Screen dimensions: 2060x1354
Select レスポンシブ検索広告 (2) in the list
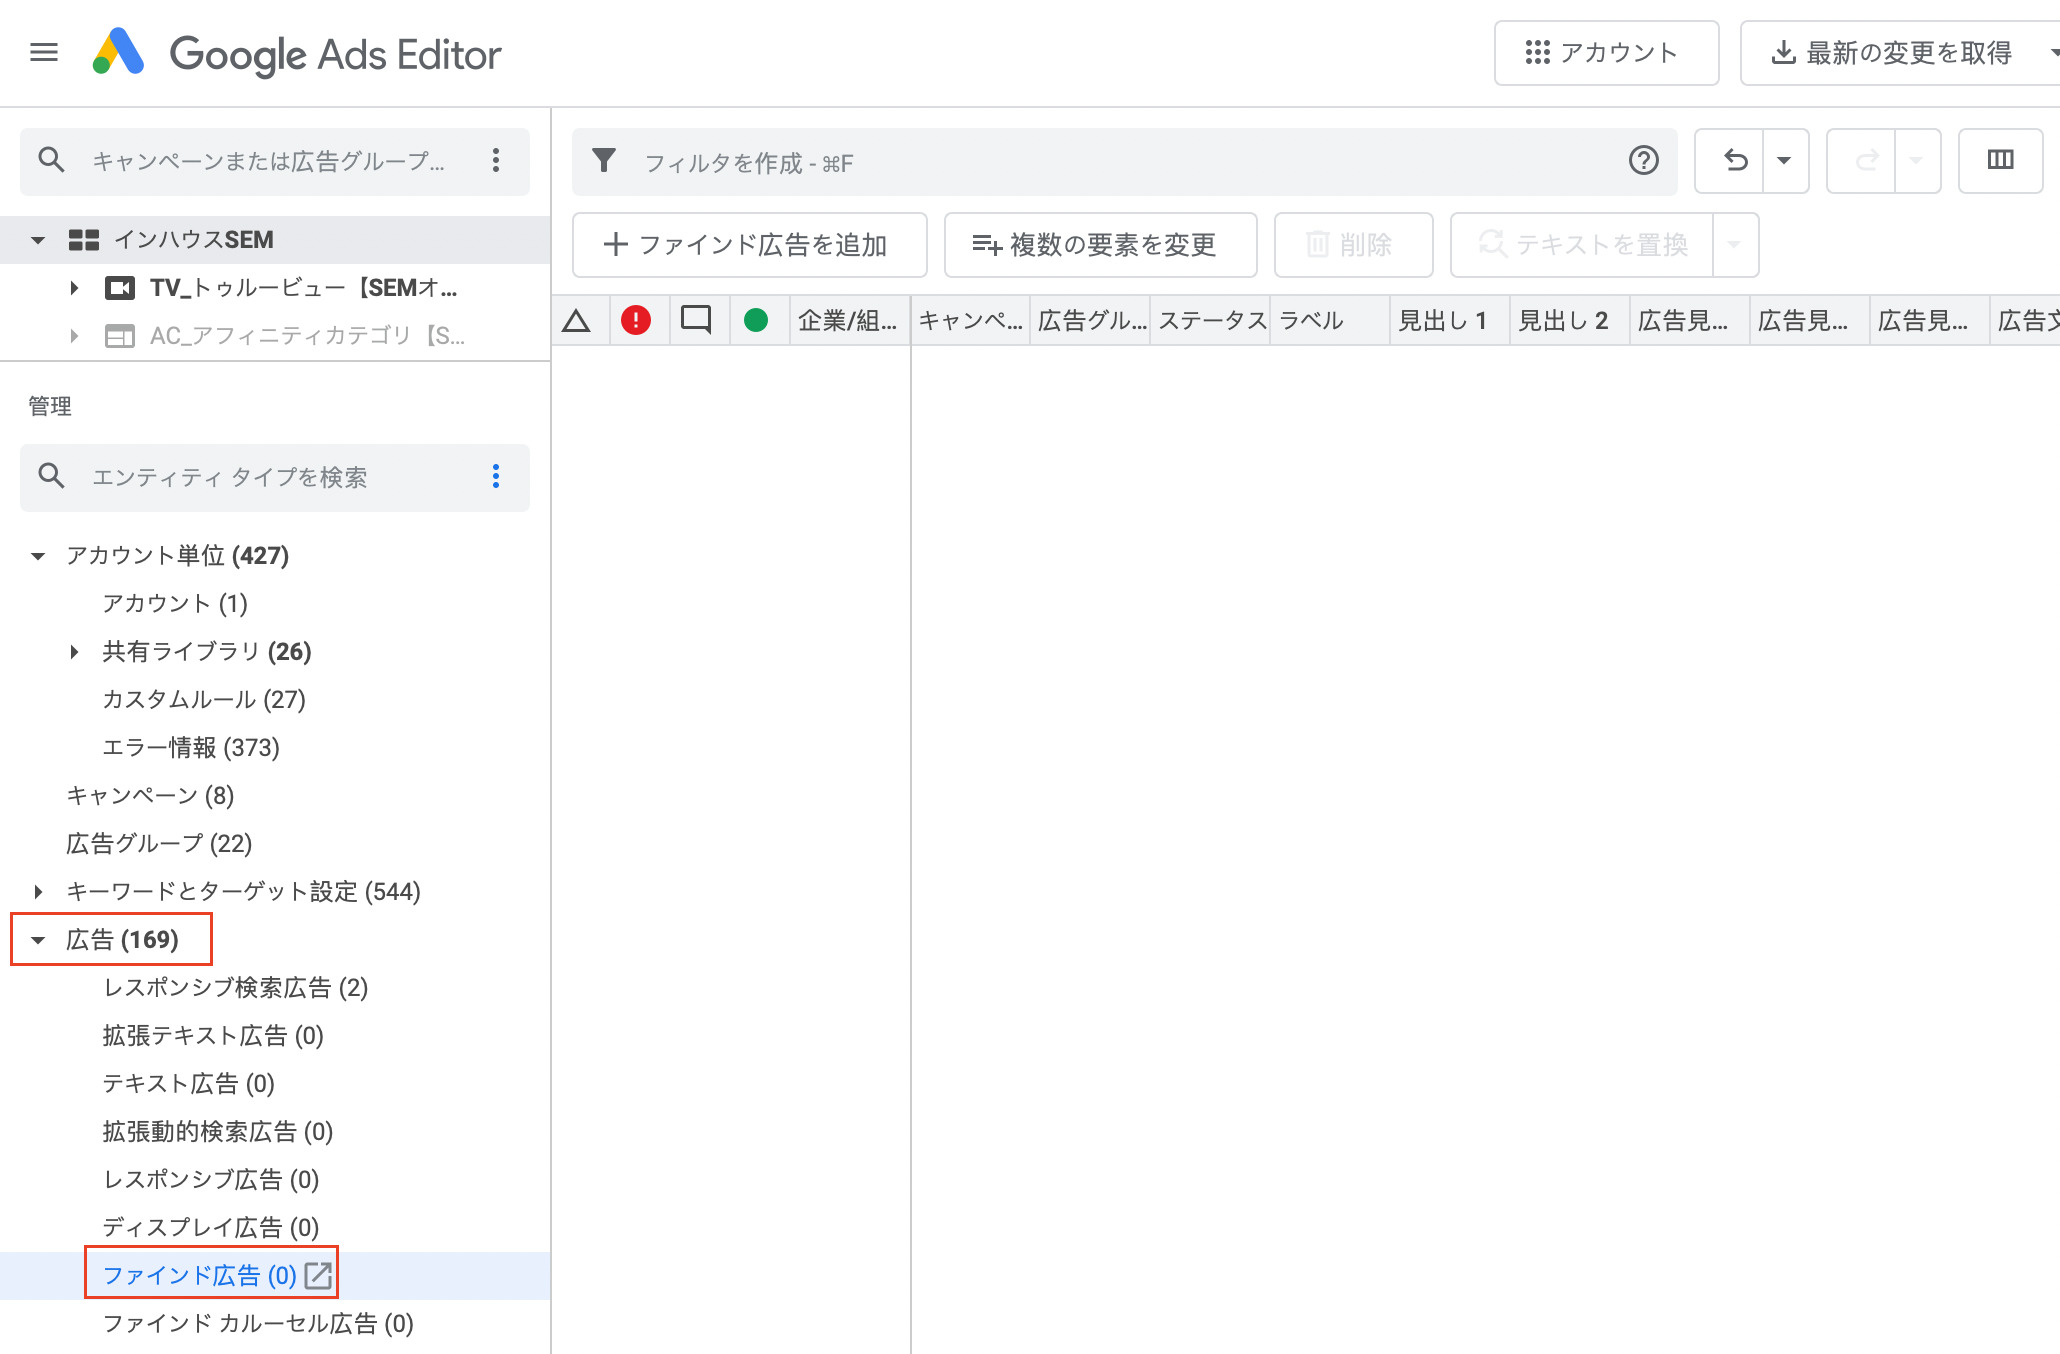(235, 988)
